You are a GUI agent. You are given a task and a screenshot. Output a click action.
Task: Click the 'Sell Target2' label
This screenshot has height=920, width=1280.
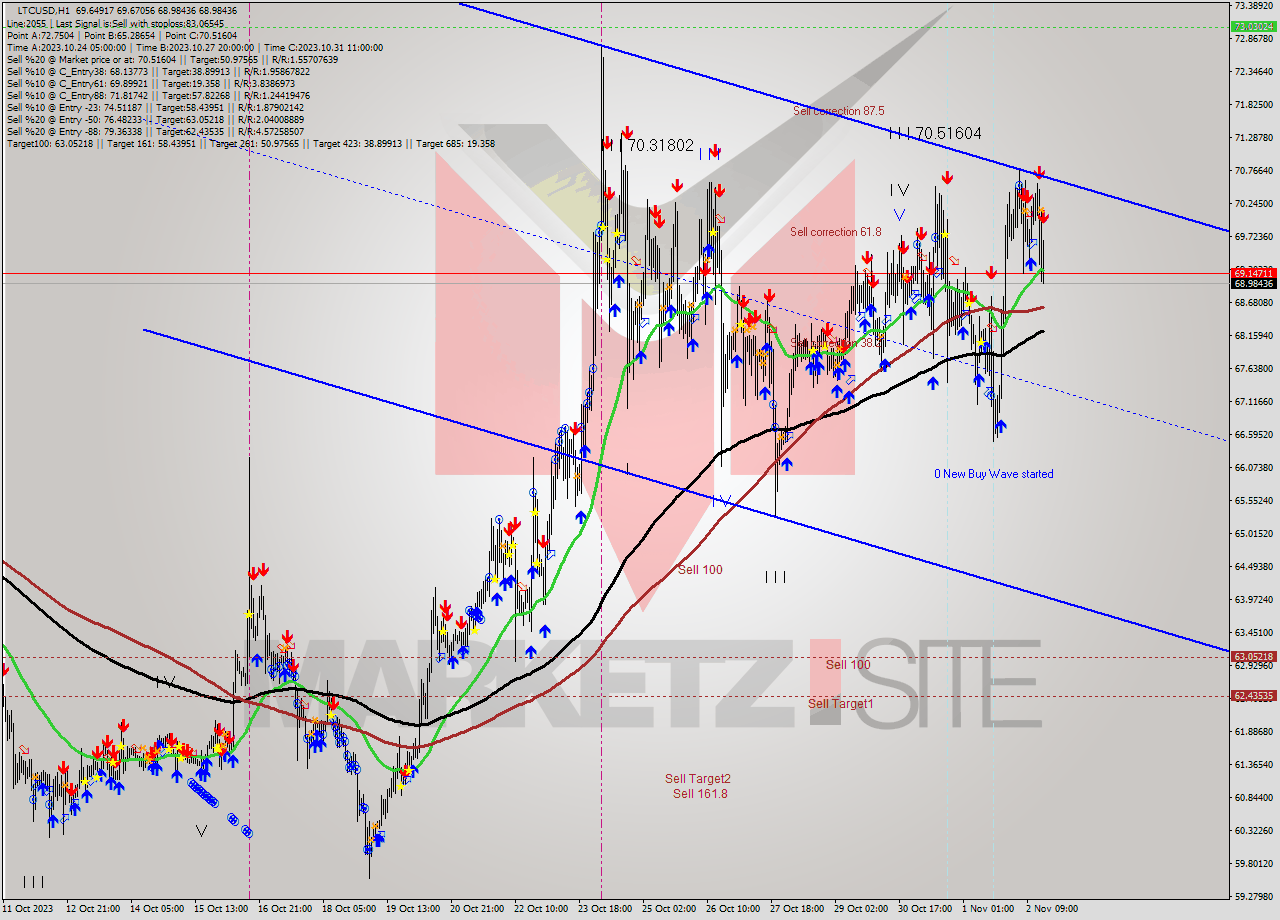point(698,779)
